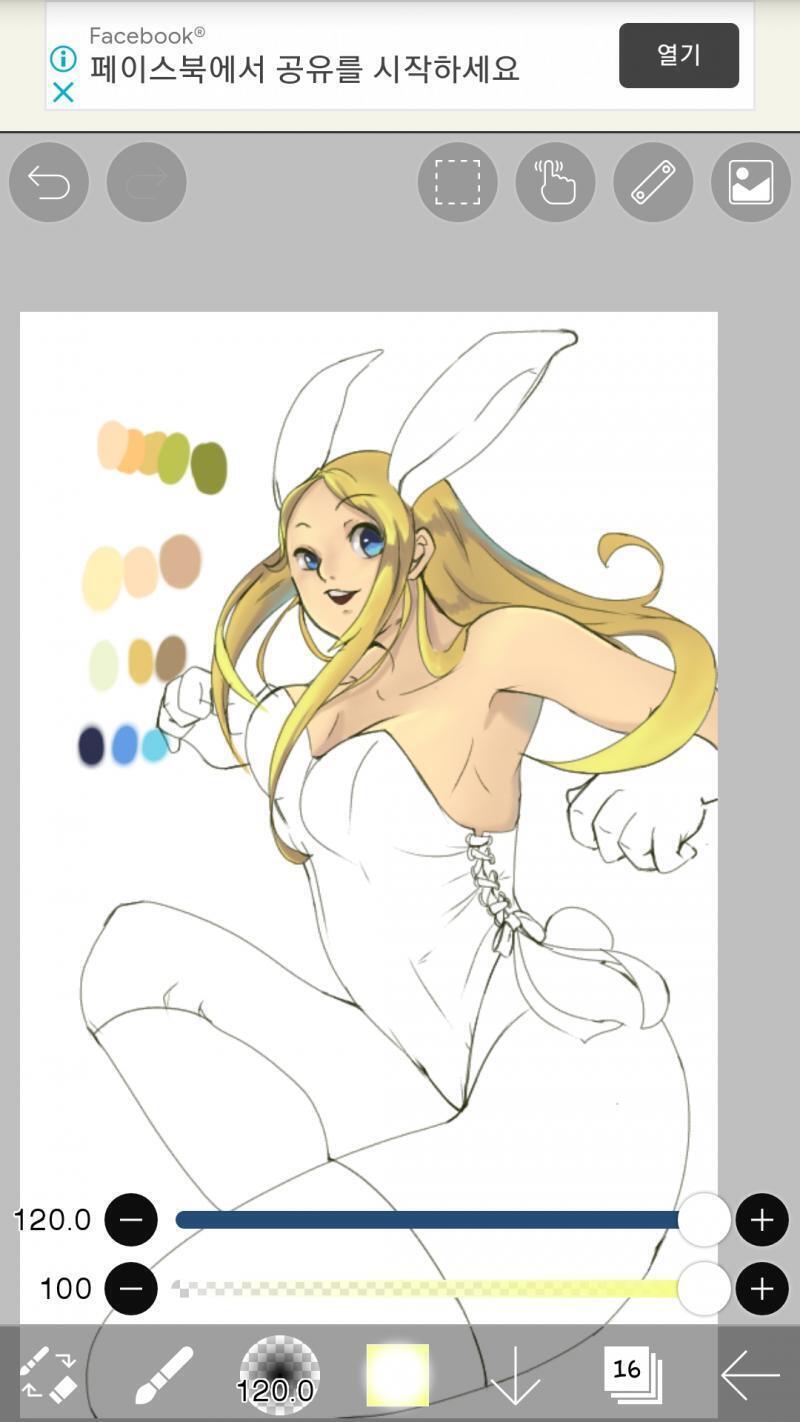Toggle brush and eraser switch icon
The image size is (800, 1422).
(49, 1374)
